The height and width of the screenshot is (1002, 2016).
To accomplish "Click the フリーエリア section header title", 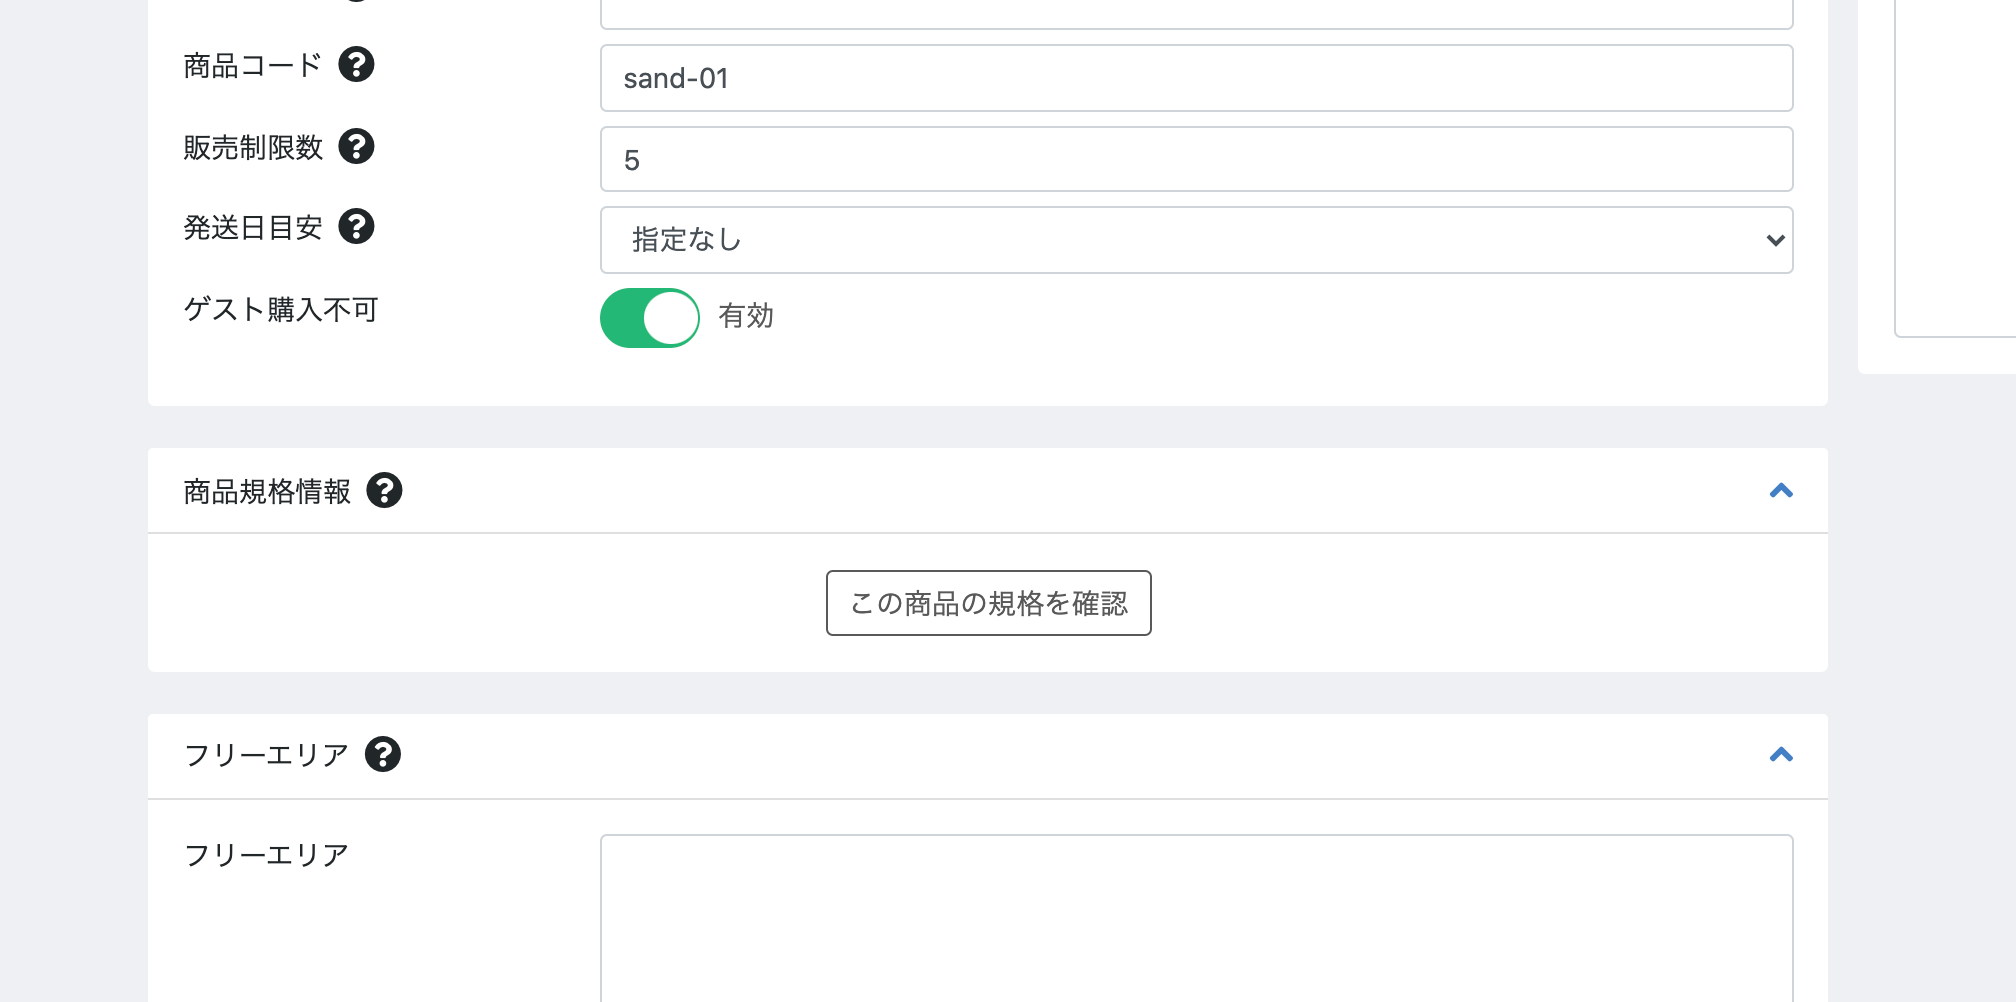I will (266, 755).
